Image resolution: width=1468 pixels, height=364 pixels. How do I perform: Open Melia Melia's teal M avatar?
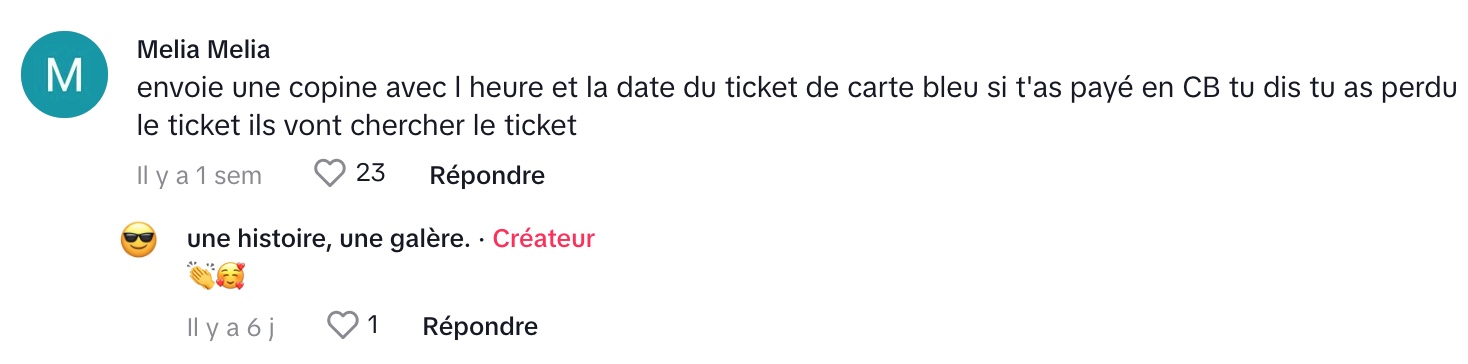[x=64, y=75]
